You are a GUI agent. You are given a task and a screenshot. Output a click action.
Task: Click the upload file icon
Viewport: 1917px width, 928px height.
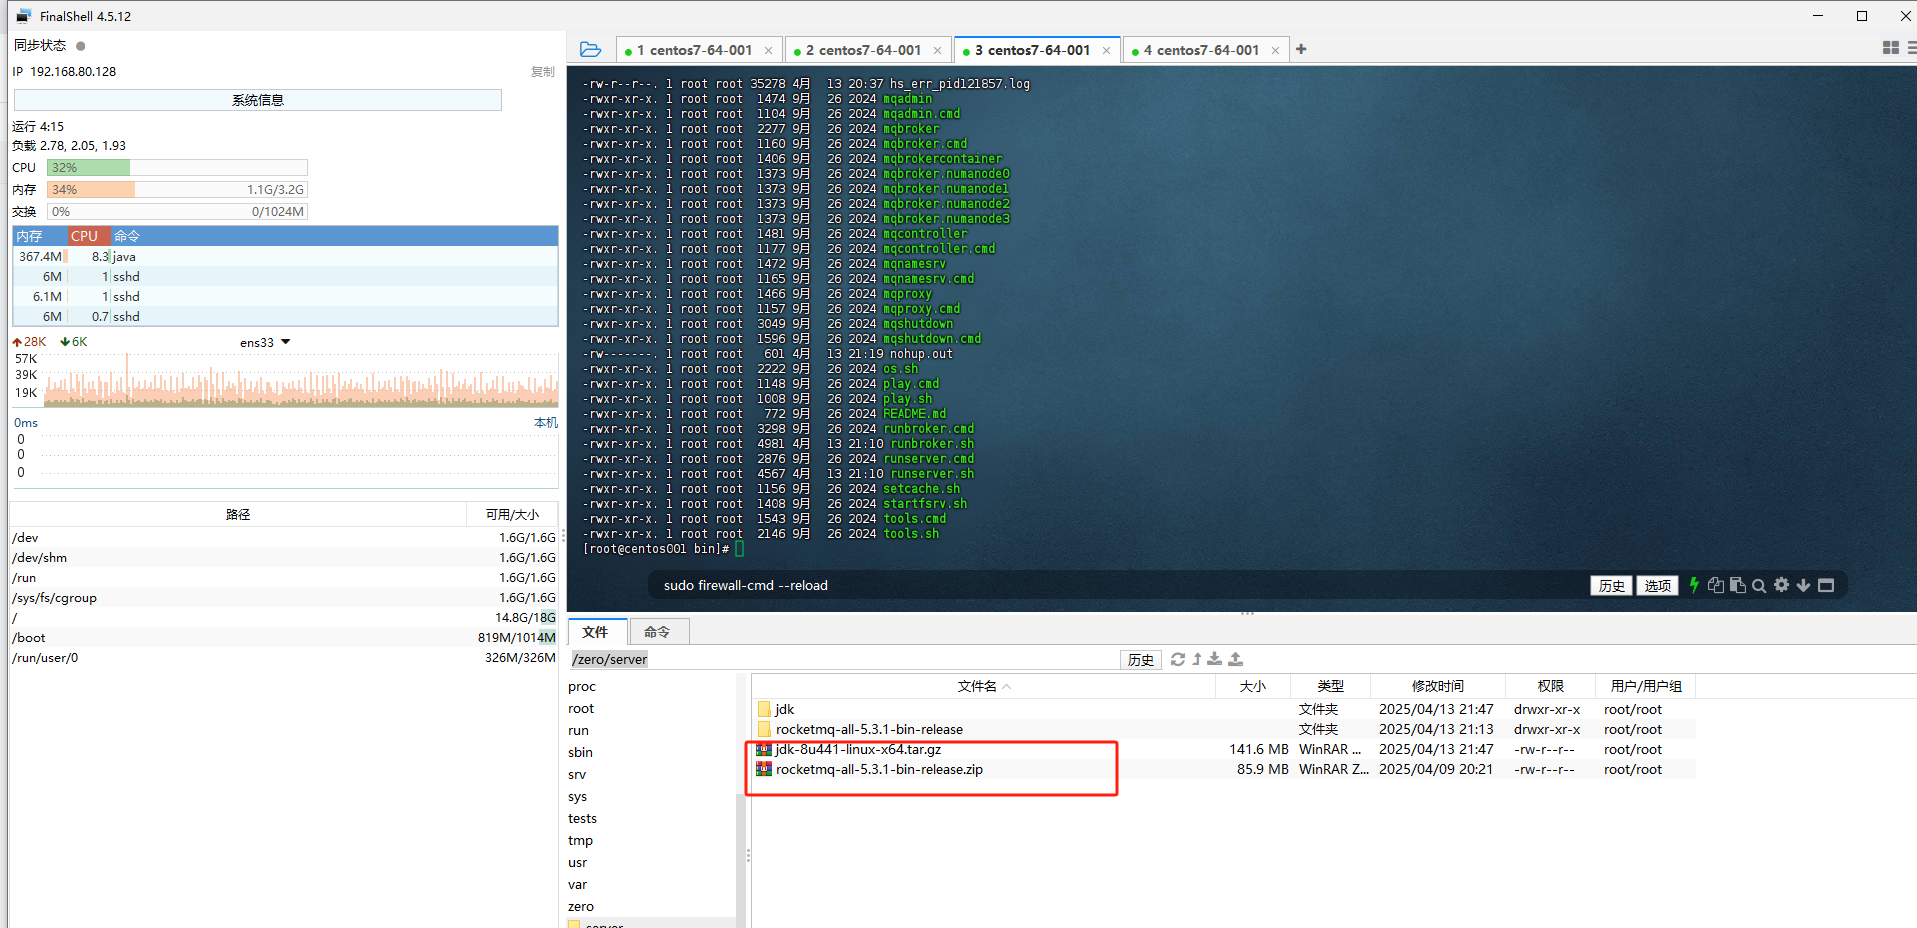coord(1235,659)
